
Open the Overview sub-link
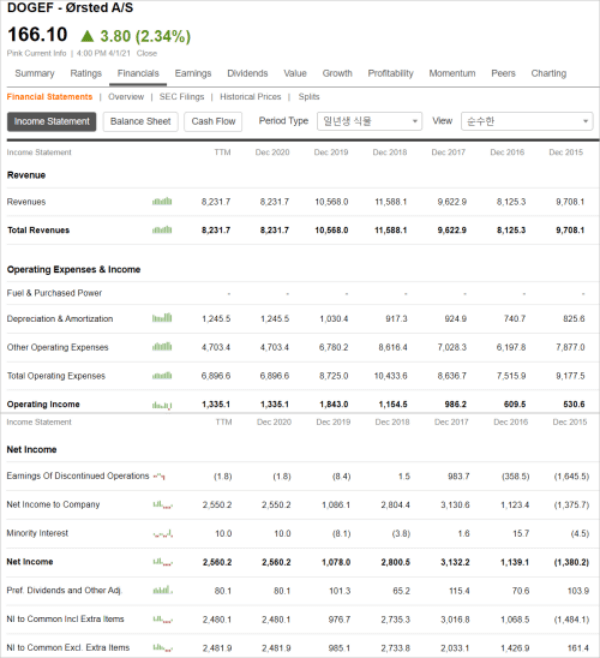tap(126, 97)
